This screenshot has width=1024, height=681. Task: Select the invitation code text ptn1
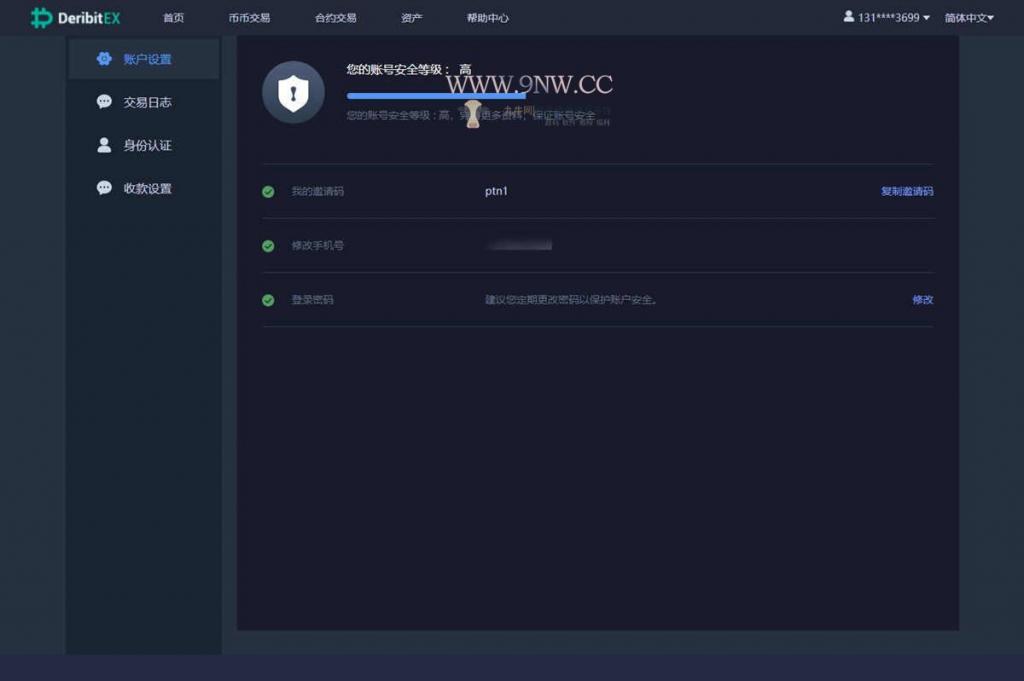click(x=497, y=191)
